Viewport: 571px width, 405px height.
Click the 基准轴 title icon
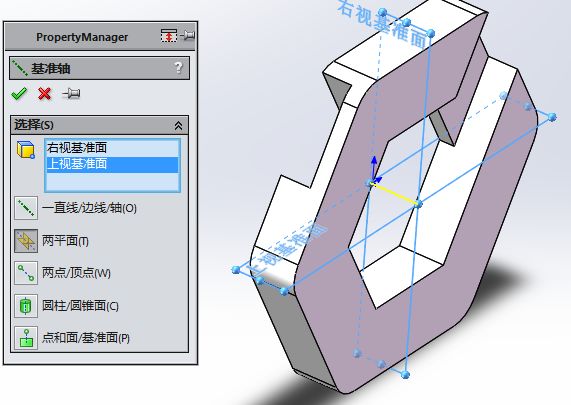20,68
